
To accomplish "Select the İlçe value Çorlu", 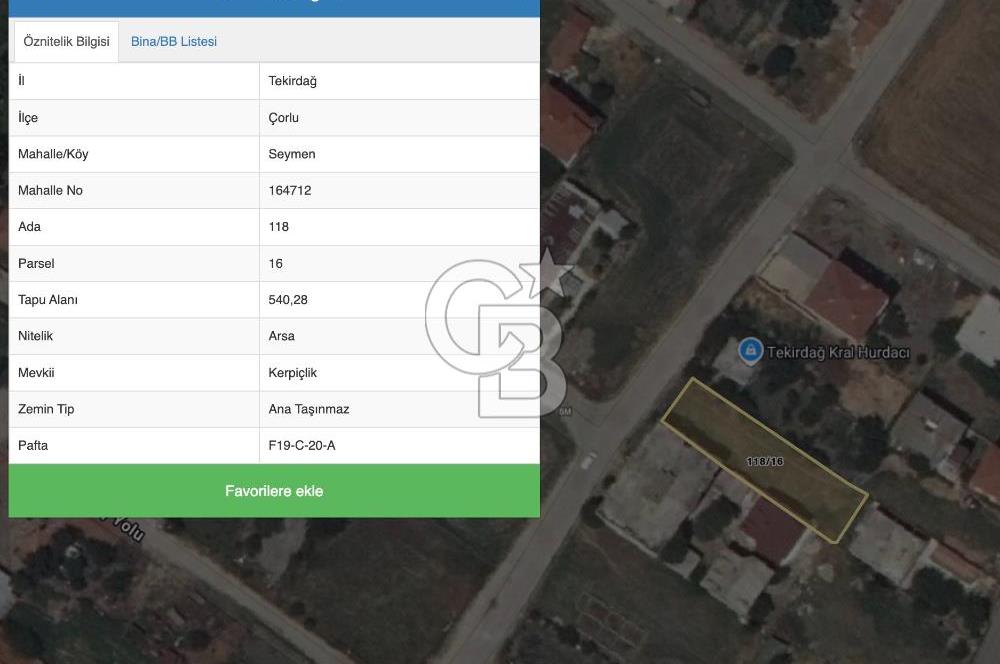I will (x=284, y=118).
